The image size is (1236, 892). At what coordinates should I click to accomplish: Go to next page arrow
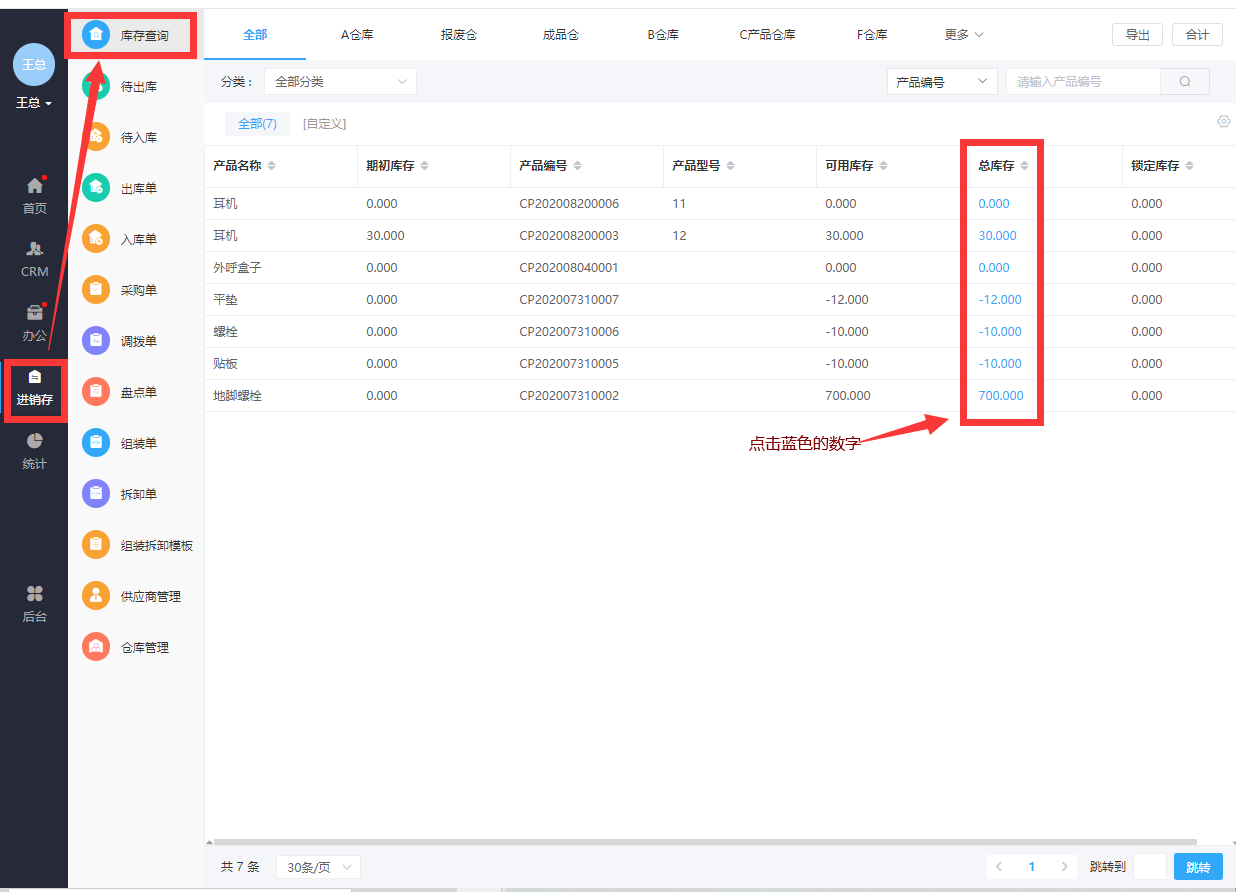click(1065, 867)
